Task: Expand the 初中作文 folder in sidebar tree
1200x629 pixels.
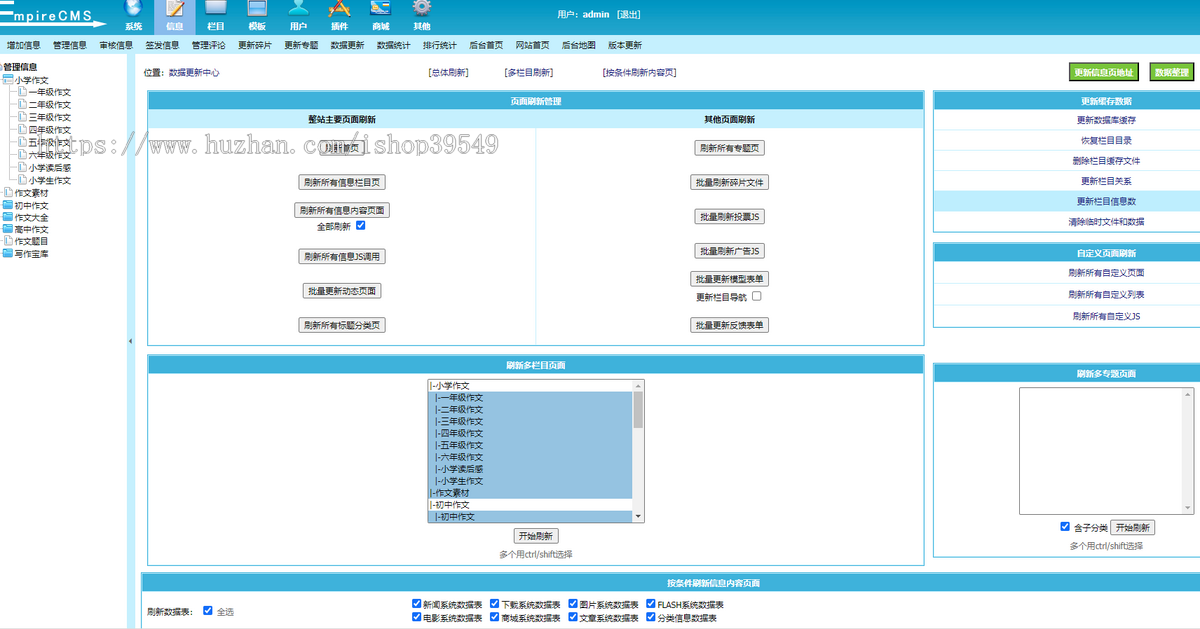Action: tap(8, 205)
